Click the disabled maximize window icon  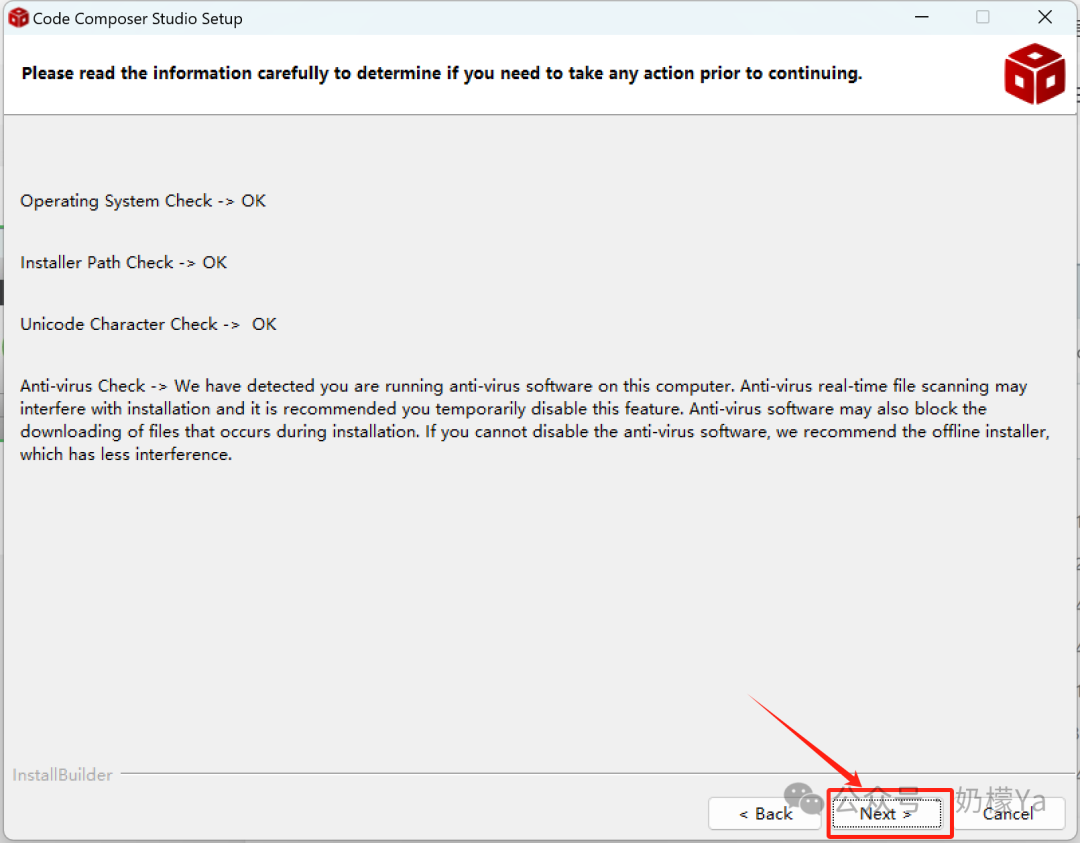982,17
